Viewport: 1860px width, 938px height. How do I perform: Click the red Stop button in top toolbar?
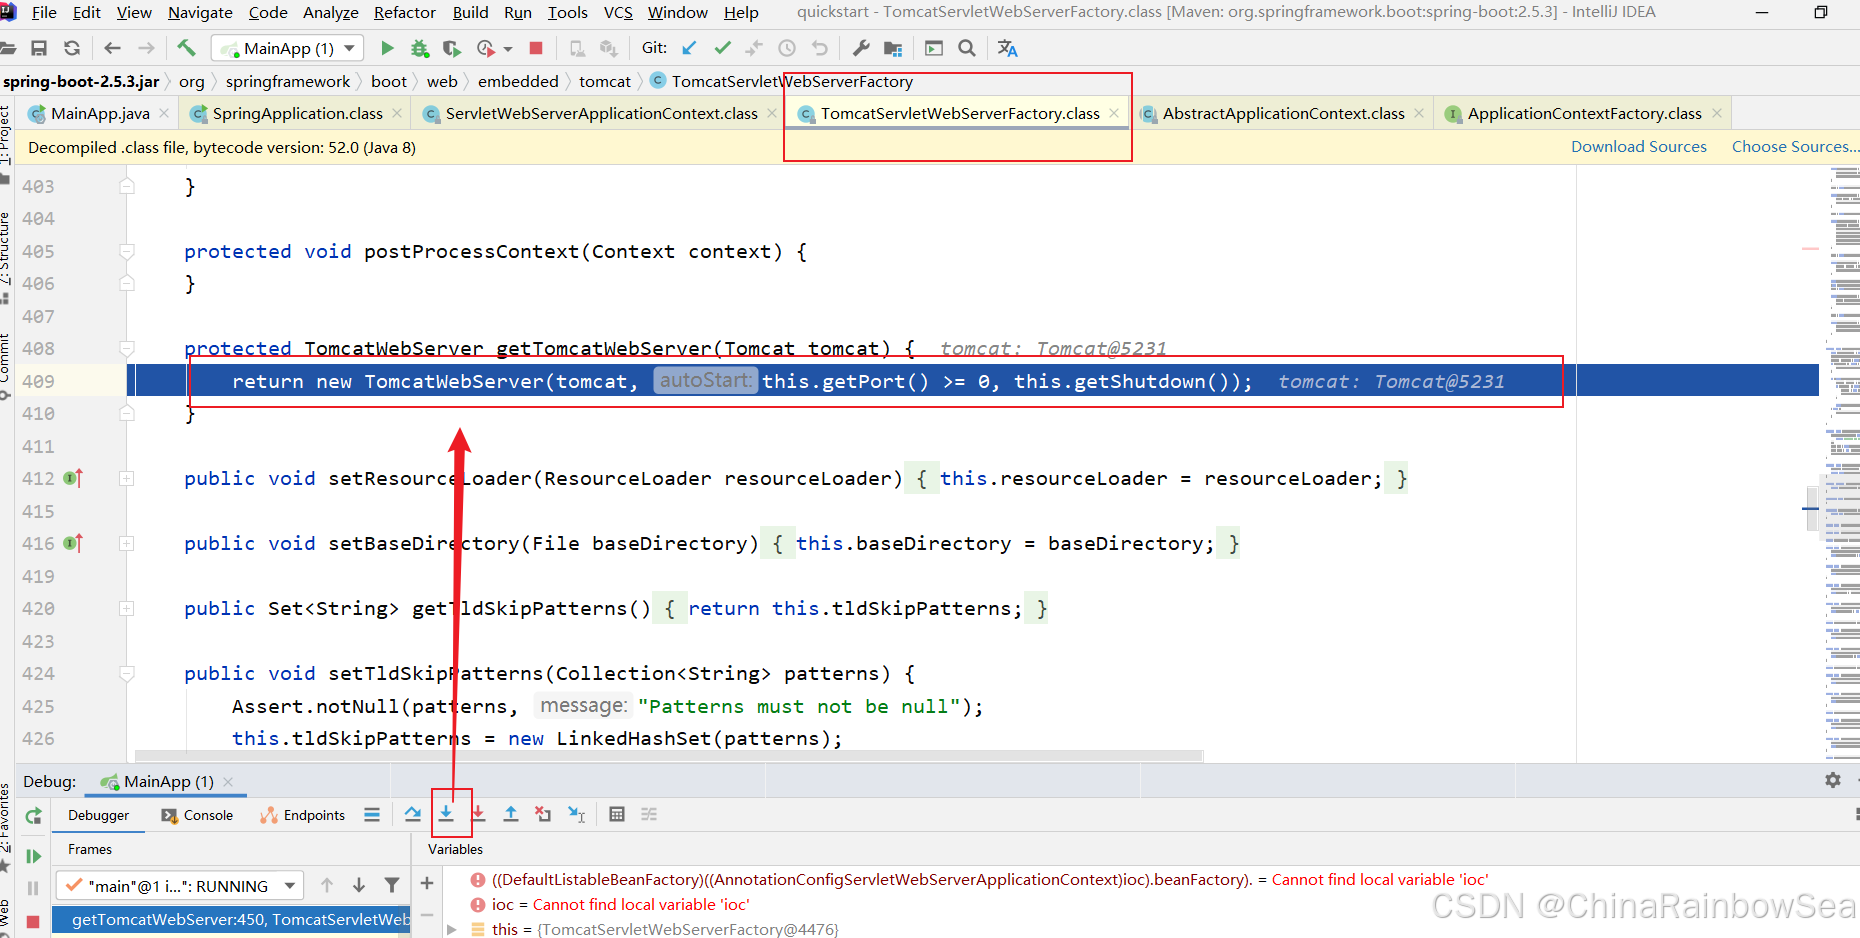(536, 48)
